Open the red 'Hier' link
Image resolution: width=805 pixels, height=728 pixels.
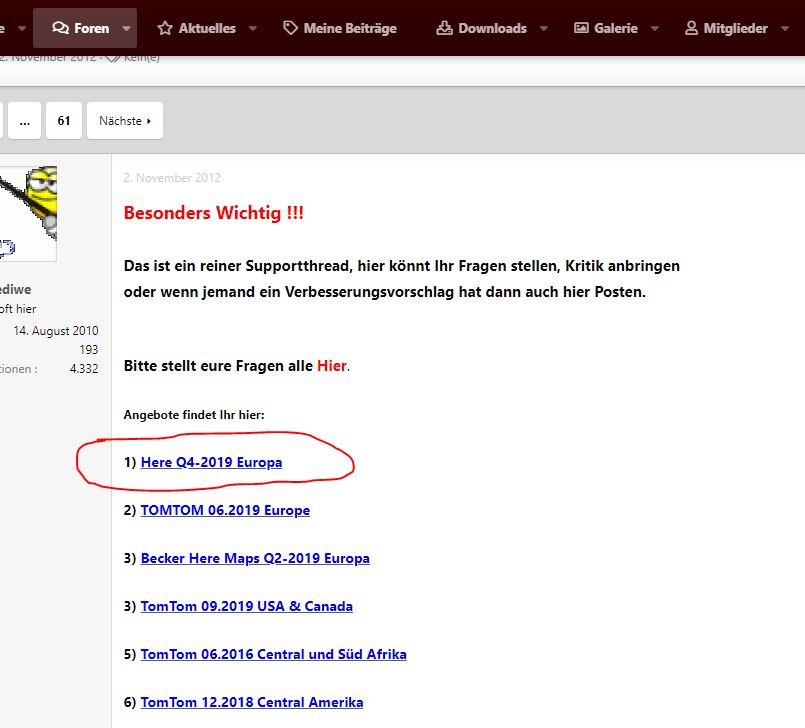[x=332, y=366]
